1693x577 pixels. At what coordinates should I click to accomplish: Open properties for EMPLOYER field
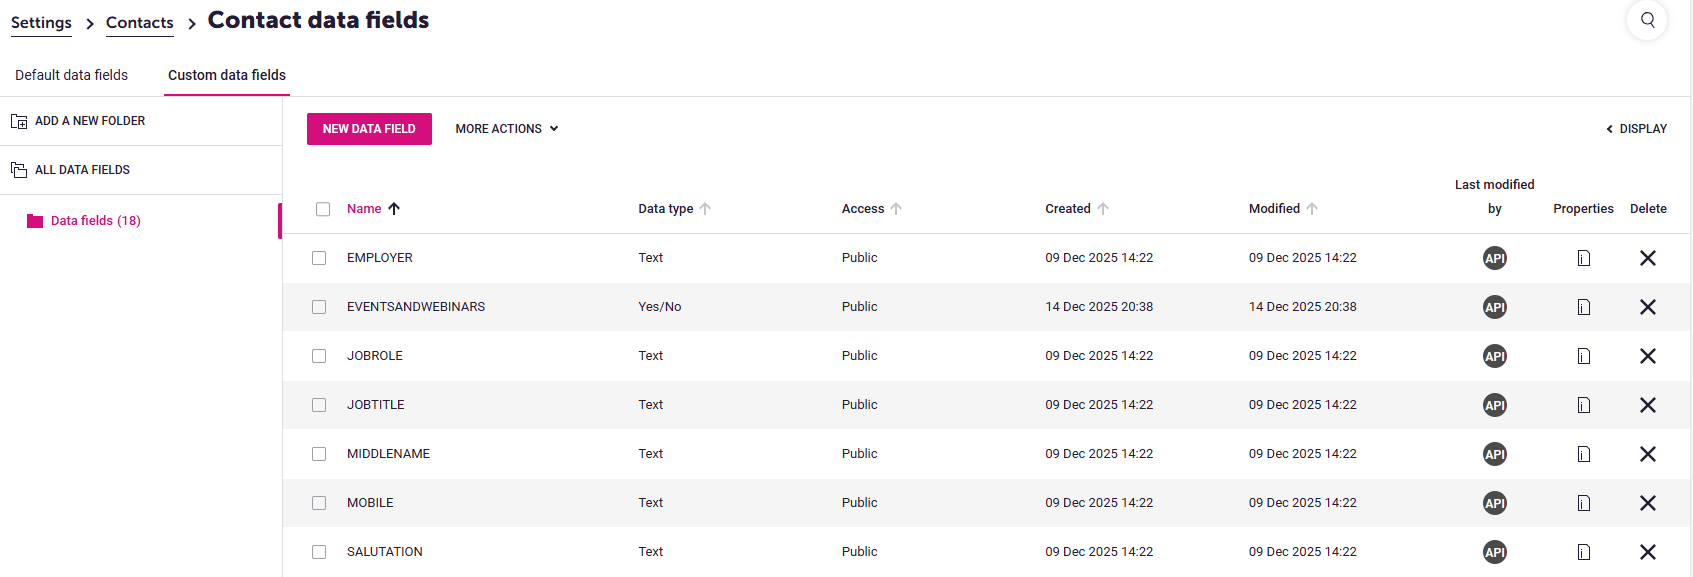pyautogui.click(x=1583, y=258)
